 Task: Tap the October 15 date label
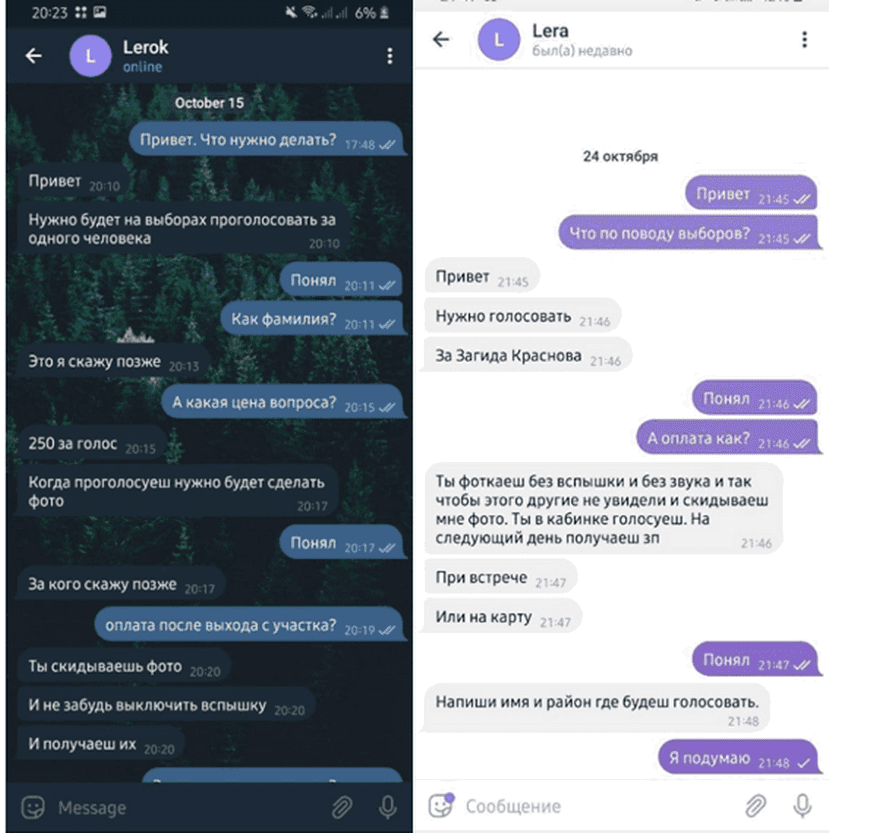coord(209,103)
